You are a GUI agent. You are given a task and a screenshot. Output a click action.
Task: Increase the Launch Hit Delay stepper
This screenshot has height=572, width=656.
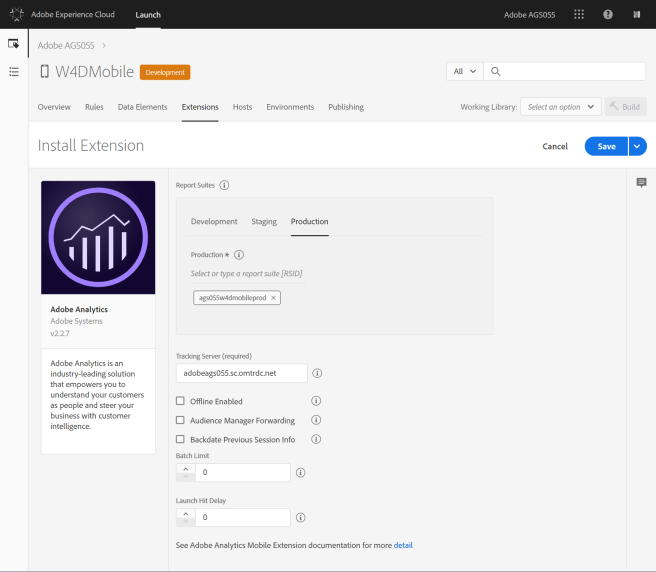coord(184,512)
